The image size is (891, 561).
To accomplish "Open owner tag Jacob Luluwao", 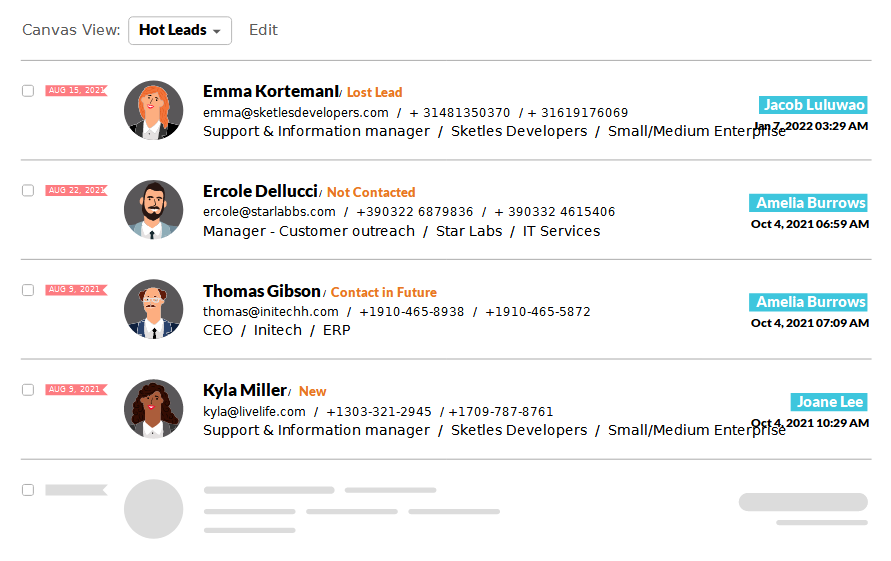I will tap(813, 105).
